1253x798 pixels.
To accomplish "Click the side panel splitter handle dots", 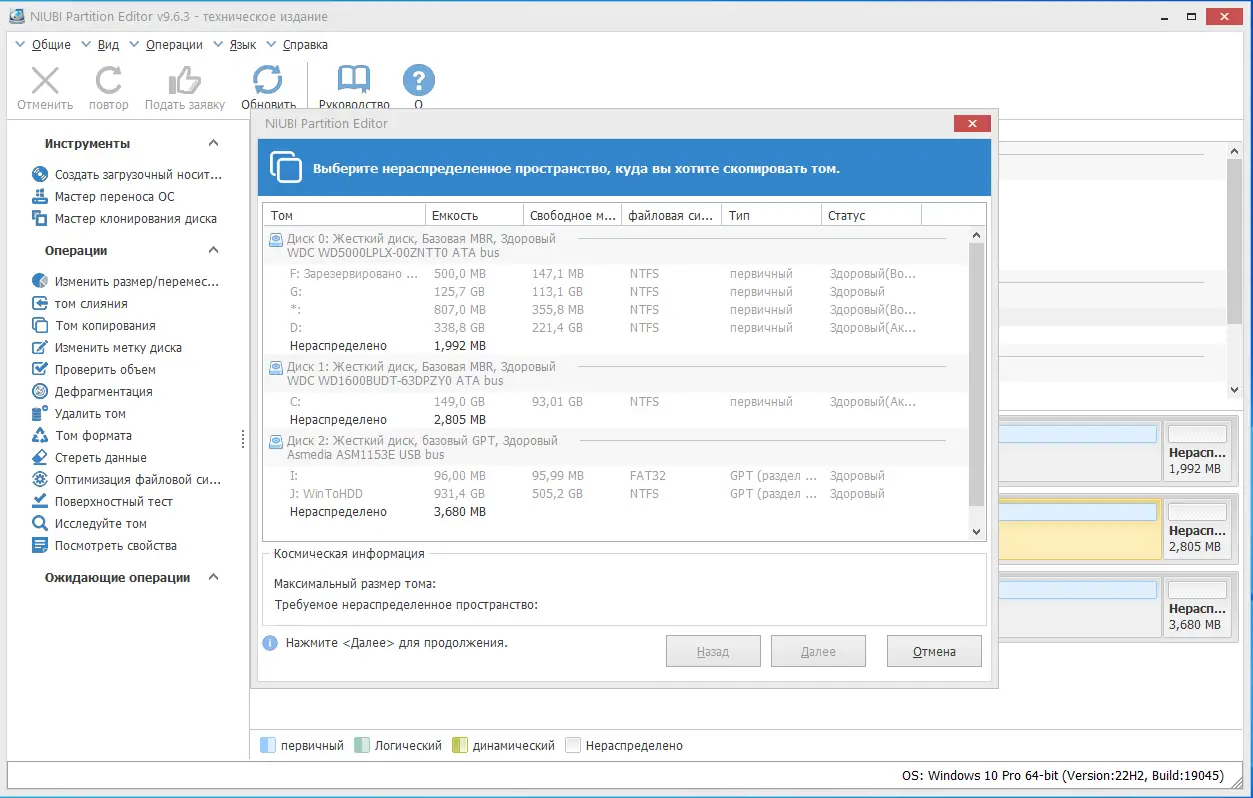I will coord(243,439).
